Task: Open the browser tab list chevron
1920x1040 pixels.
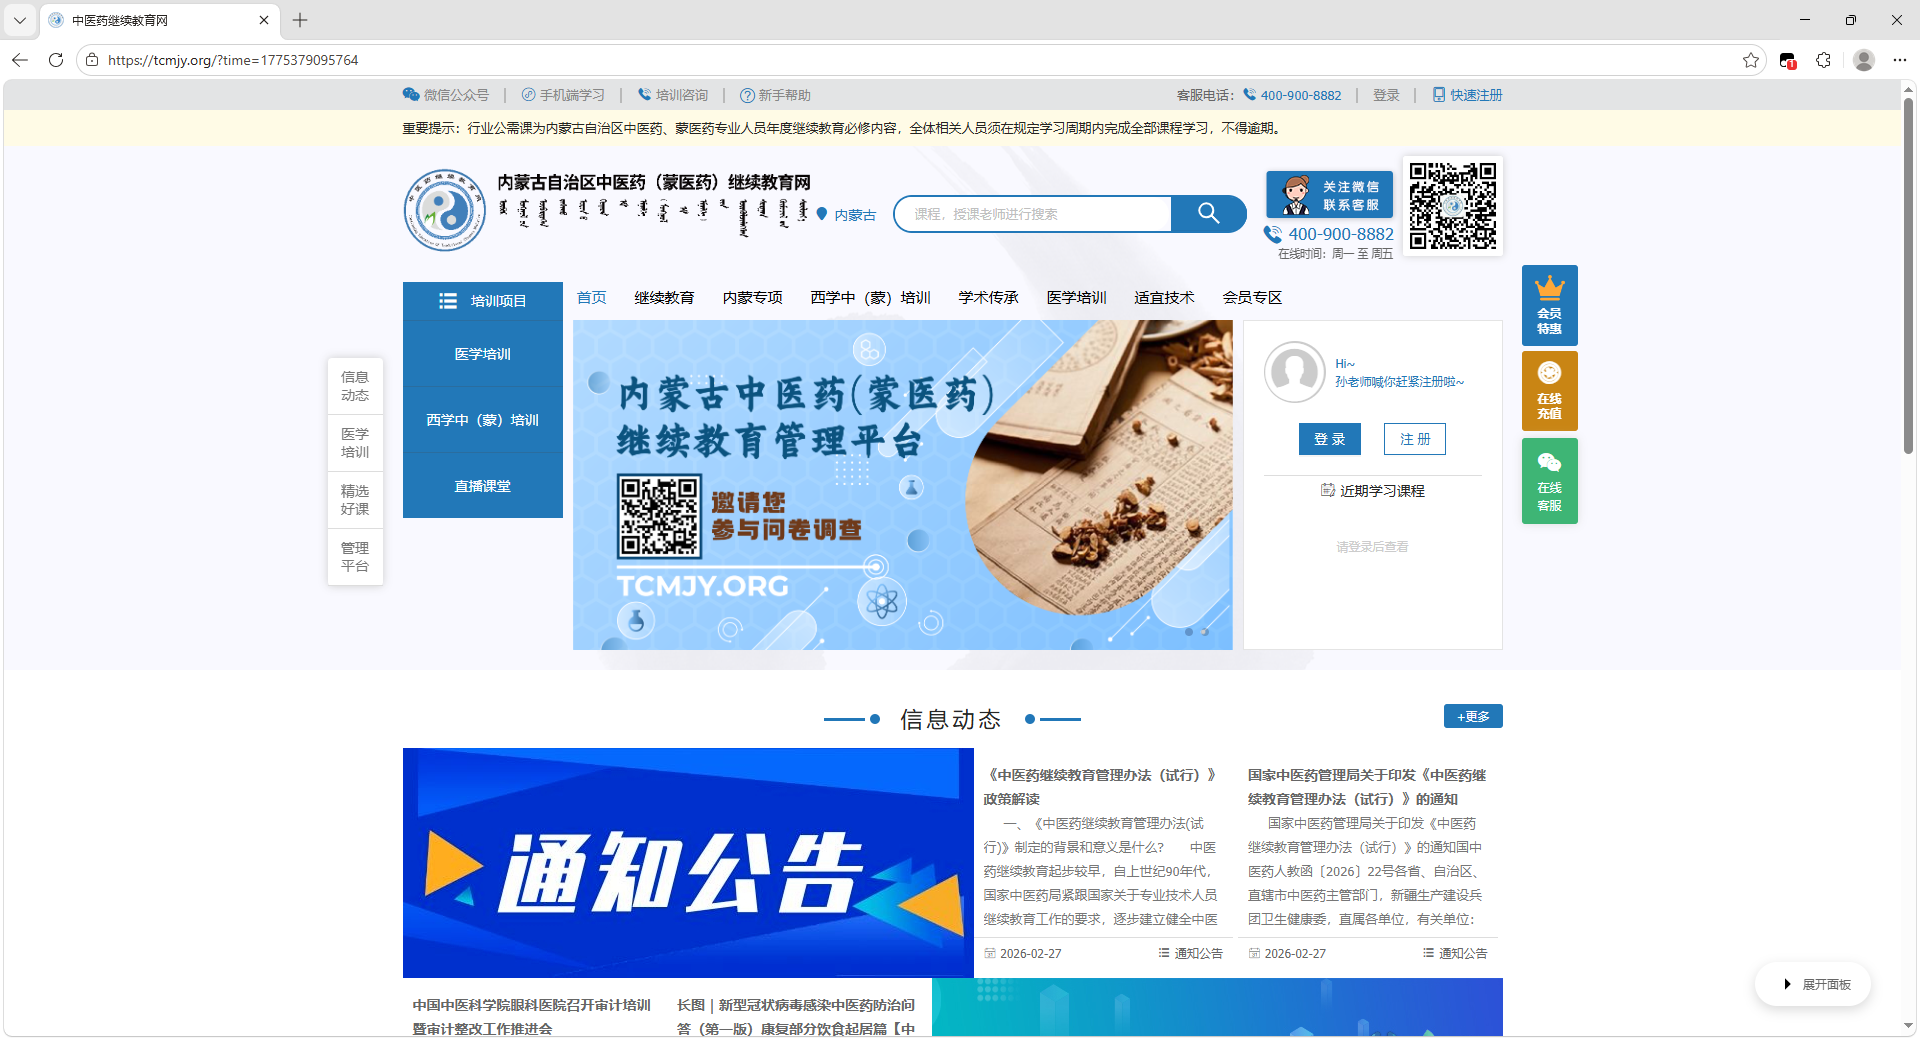Action: point(20,20)
